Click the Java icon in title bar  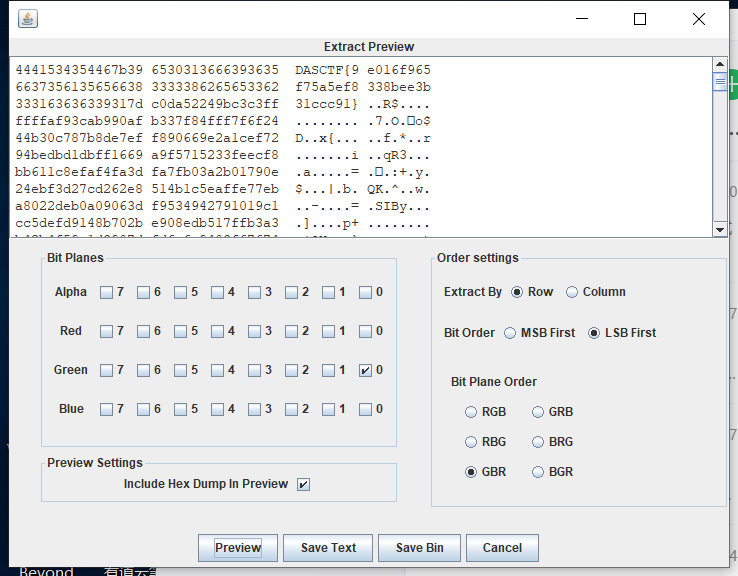(x=28, y=19)
